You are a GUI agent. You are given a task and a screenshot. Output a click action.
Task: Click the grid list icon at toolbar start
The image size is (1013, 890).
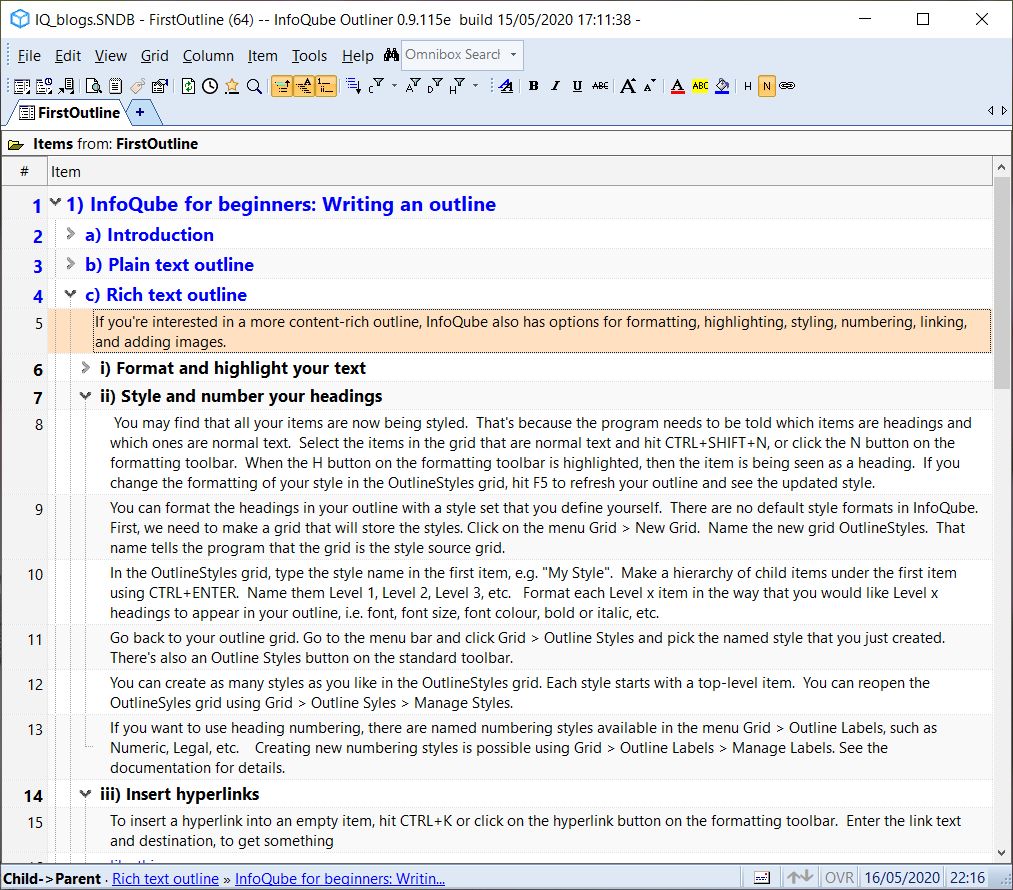[22, 86]
